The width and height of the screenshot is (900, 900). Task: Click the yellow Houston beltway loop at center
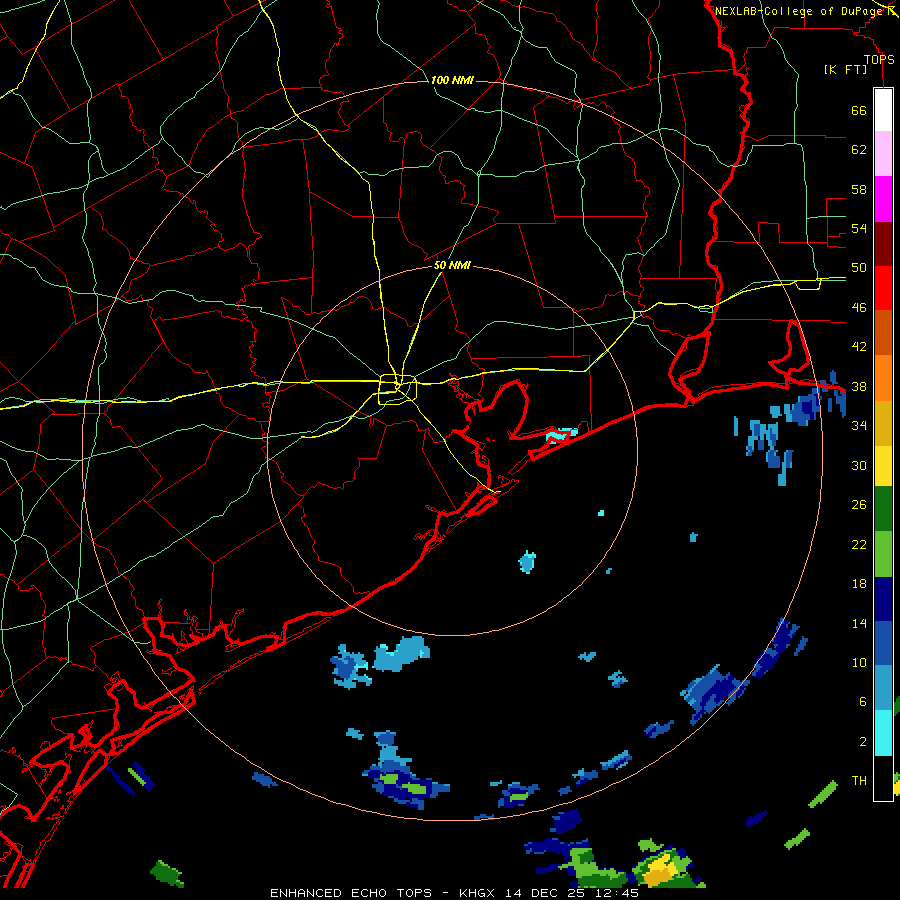397,389
